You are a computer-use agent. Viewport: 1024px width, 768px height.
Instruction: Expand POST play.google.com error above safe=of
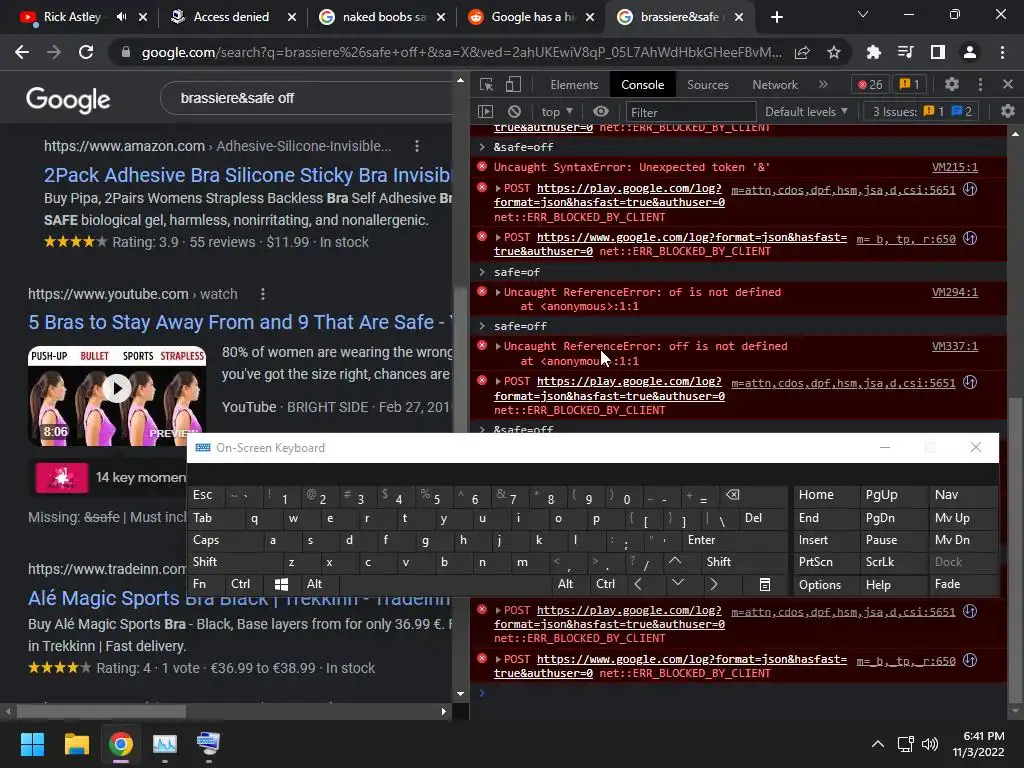click(498, 188)
